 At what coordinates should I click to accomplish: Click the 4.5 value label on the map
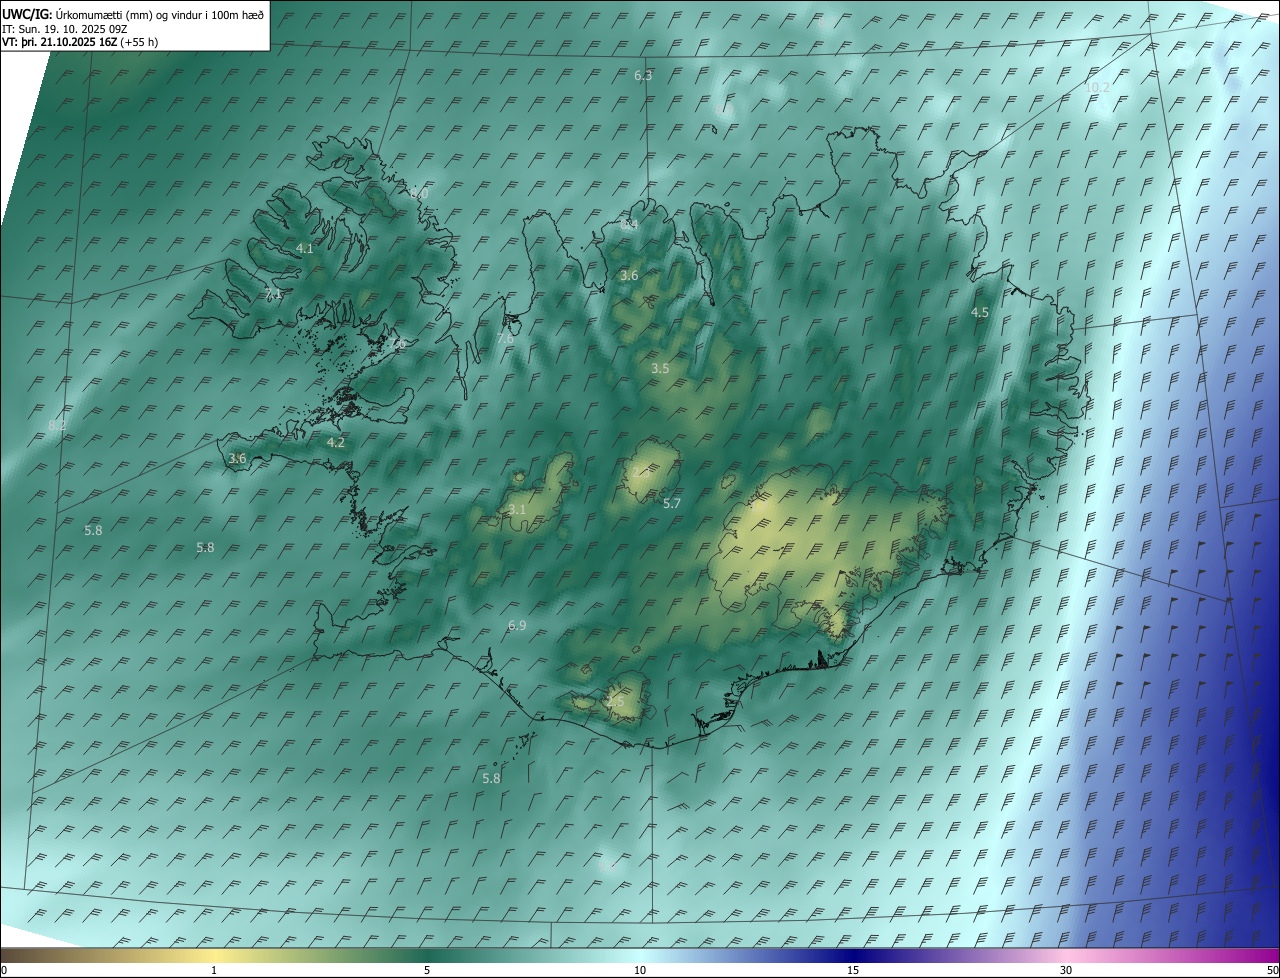click(980, 313)
